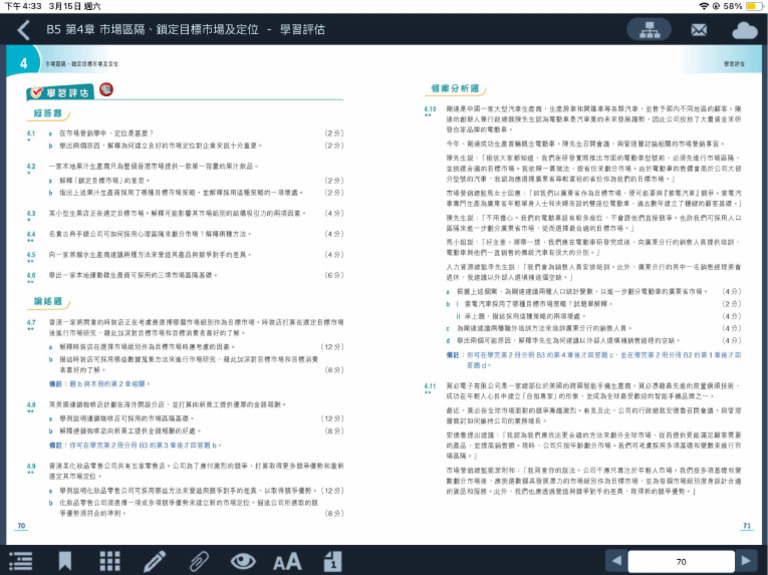Tap the status bar time 下午4:33
The height and width of the screenshot is (575, 768).
(x=23, y=6)
